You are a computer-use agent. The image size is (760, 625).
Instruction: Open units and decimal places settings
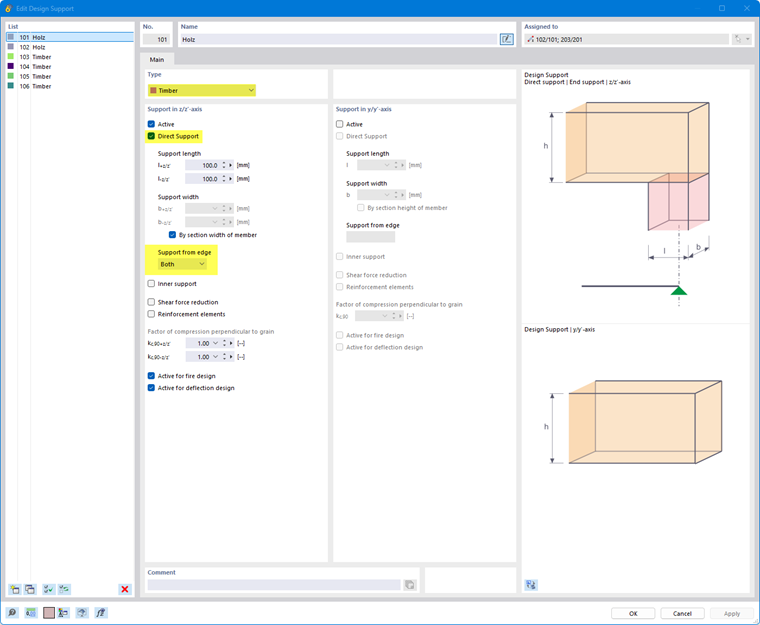point(31,613)
